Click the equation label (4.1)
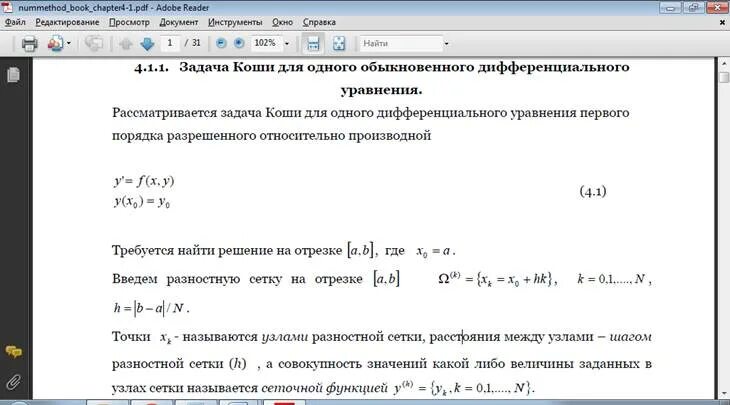730x405 pixels. pos(593,191)
